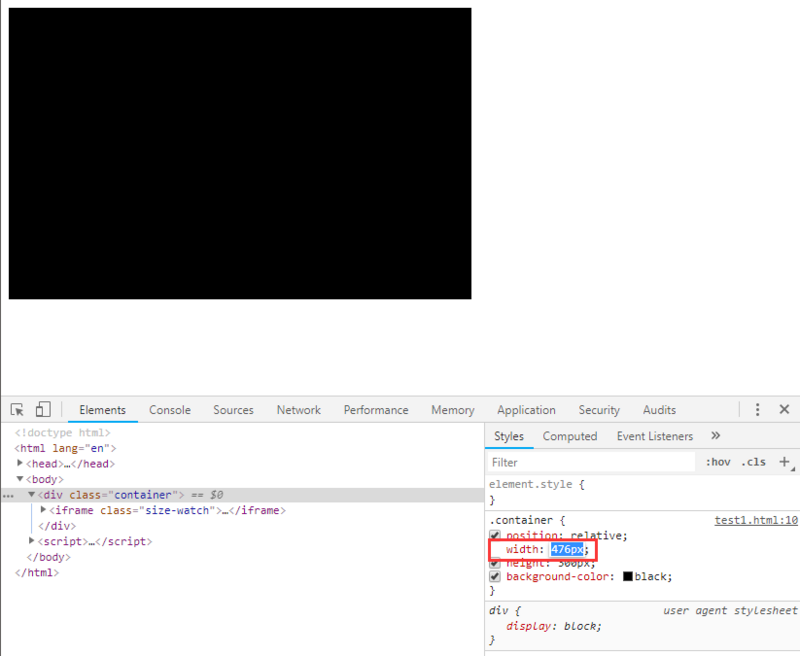
Task: Collapse the body element node
Action: coord(20,478)
